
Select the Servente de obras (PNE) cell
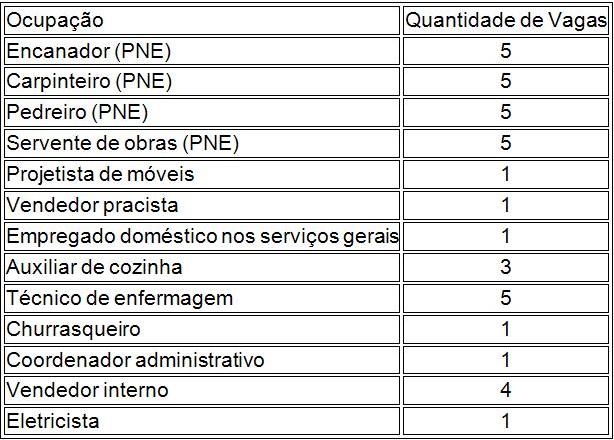pos(123,143)
